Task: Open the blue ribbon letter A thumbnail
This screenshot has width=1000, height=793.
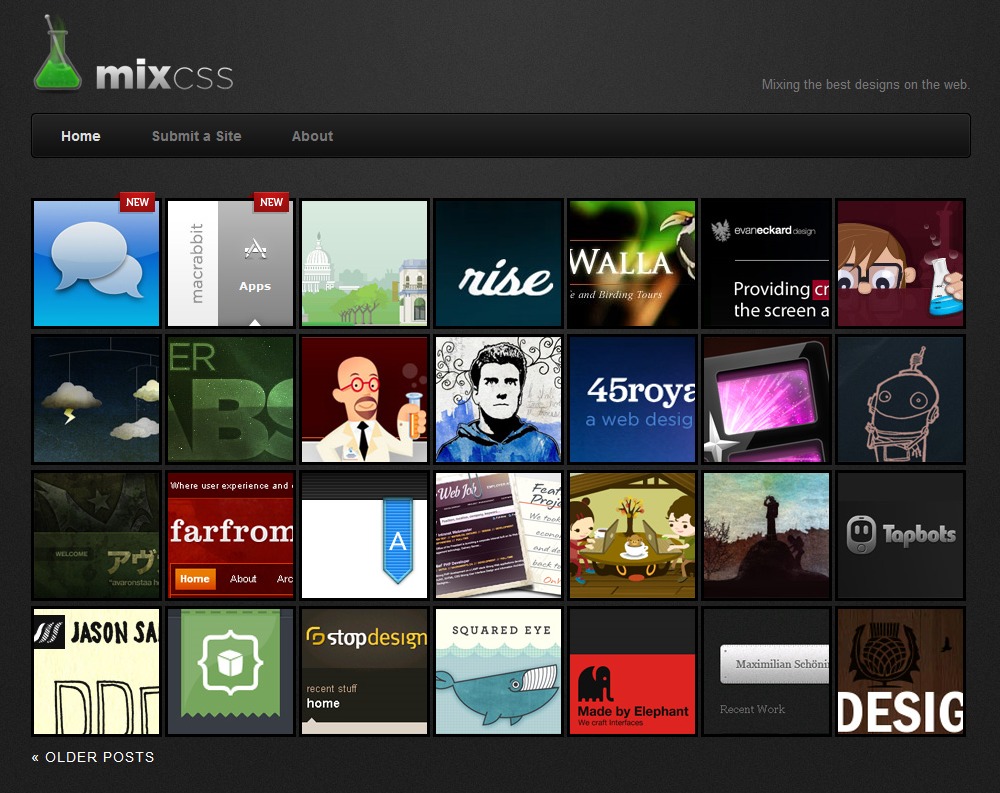Action: [x=364, y=535]
